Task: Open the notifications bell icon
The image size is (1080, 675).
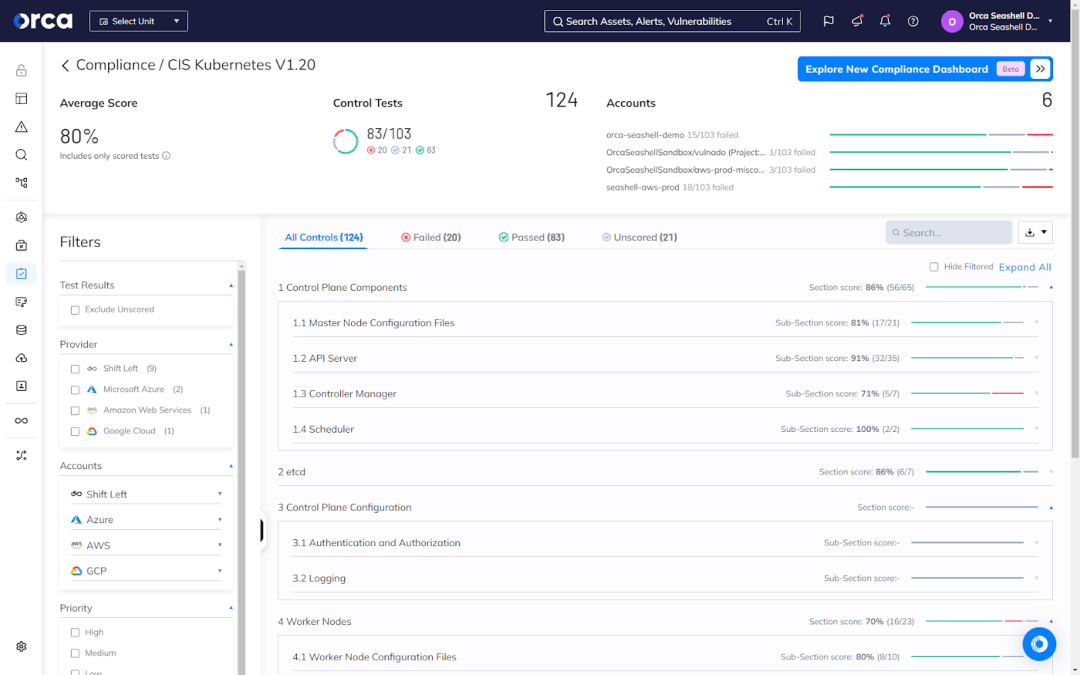Action: (885, 21)
